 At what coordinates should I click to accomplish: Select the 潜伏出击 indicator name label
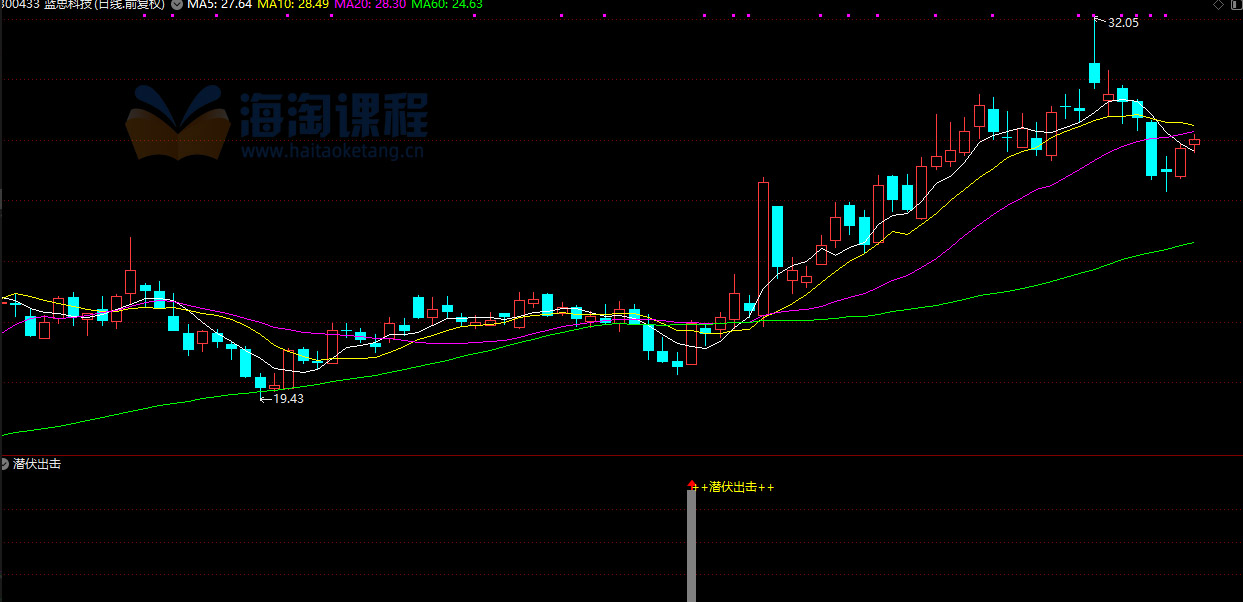(37, 464)
